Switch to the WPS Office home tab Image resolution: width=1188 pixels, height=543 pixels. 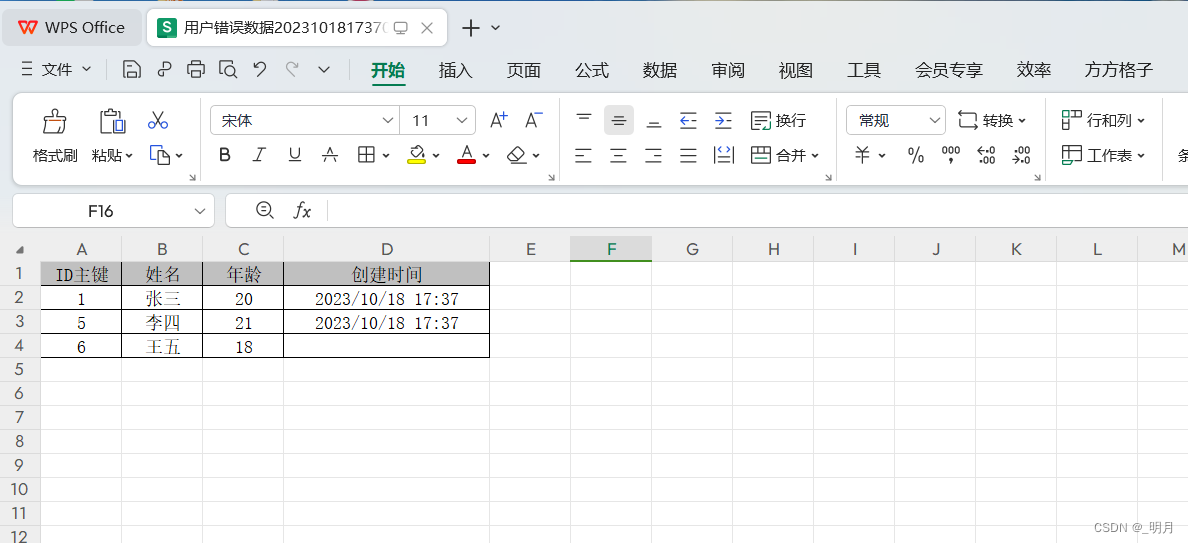(x=71, y=27)
